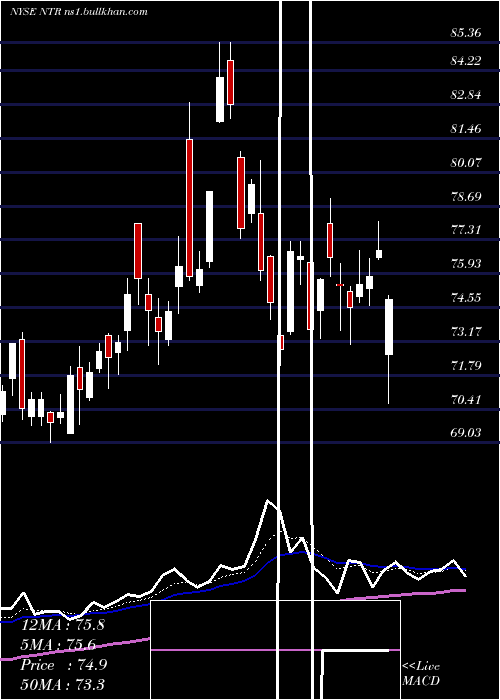This screenshot has width=500, height=700.
Task: Click the 71.79 price axis label
Action: 466,366
